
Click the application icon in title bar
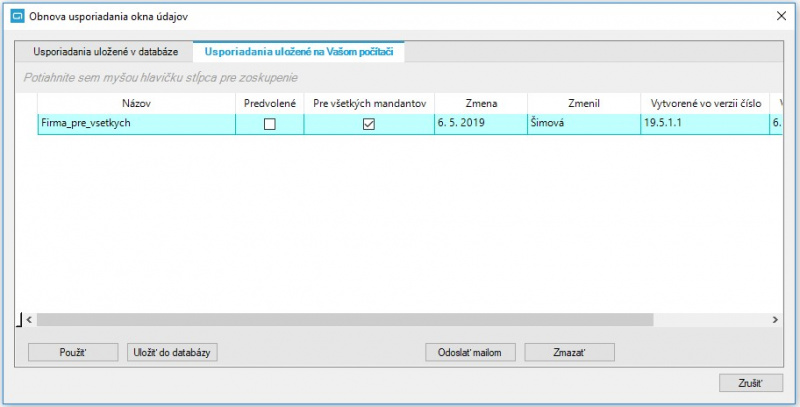17,16
